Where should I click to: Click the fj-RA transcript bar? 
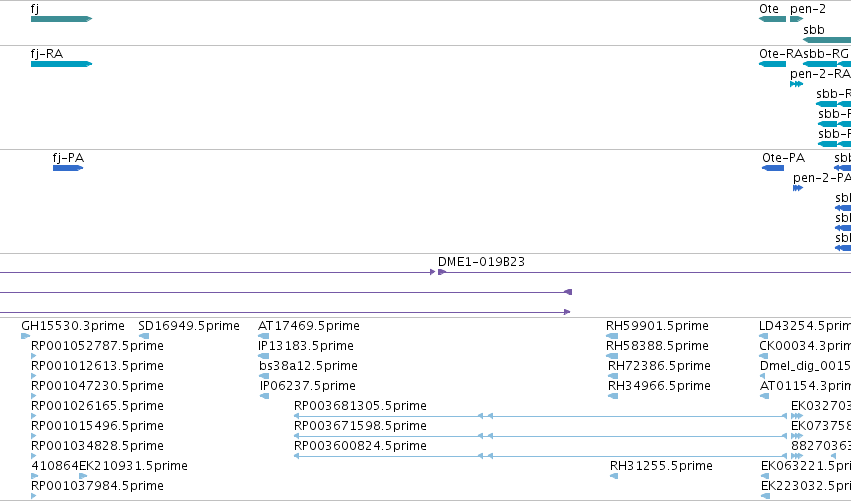(x=61, y=64)
